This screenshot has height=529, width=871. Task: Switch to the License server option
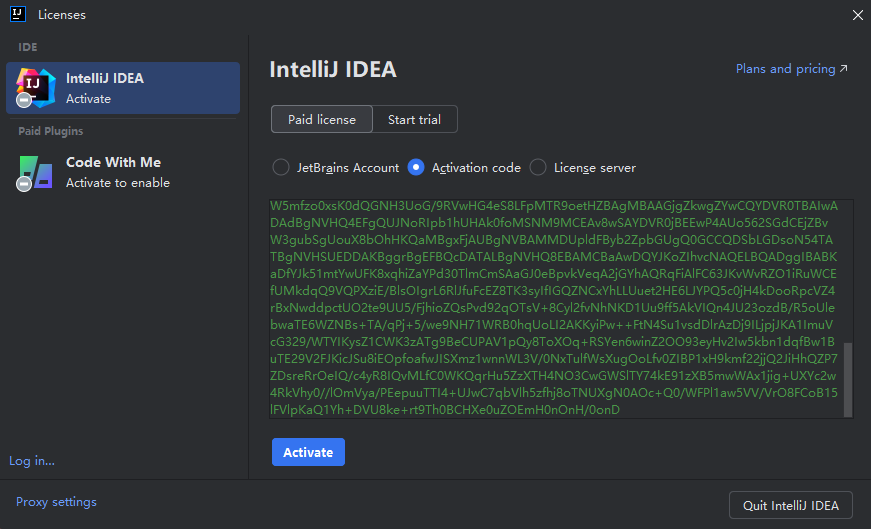pos(538,167)
